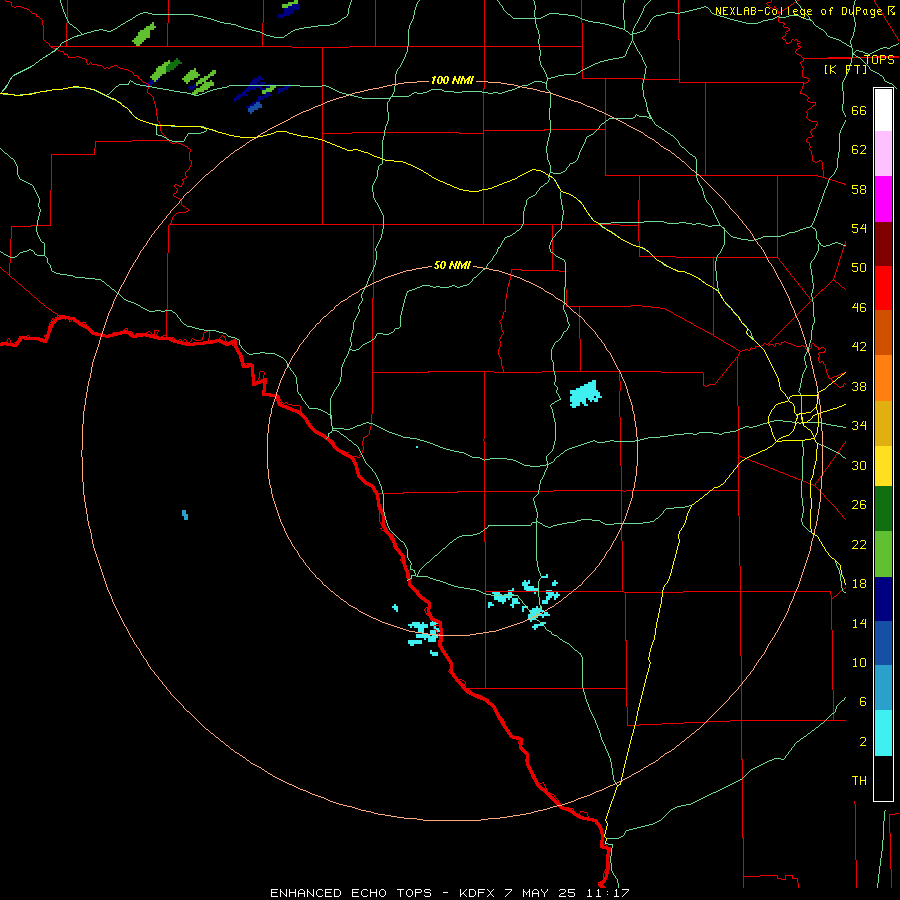The width and height of the screenshot is (900, 900).
Task: Click the white 66 kft legend swatch
Action: click(883, 110)
